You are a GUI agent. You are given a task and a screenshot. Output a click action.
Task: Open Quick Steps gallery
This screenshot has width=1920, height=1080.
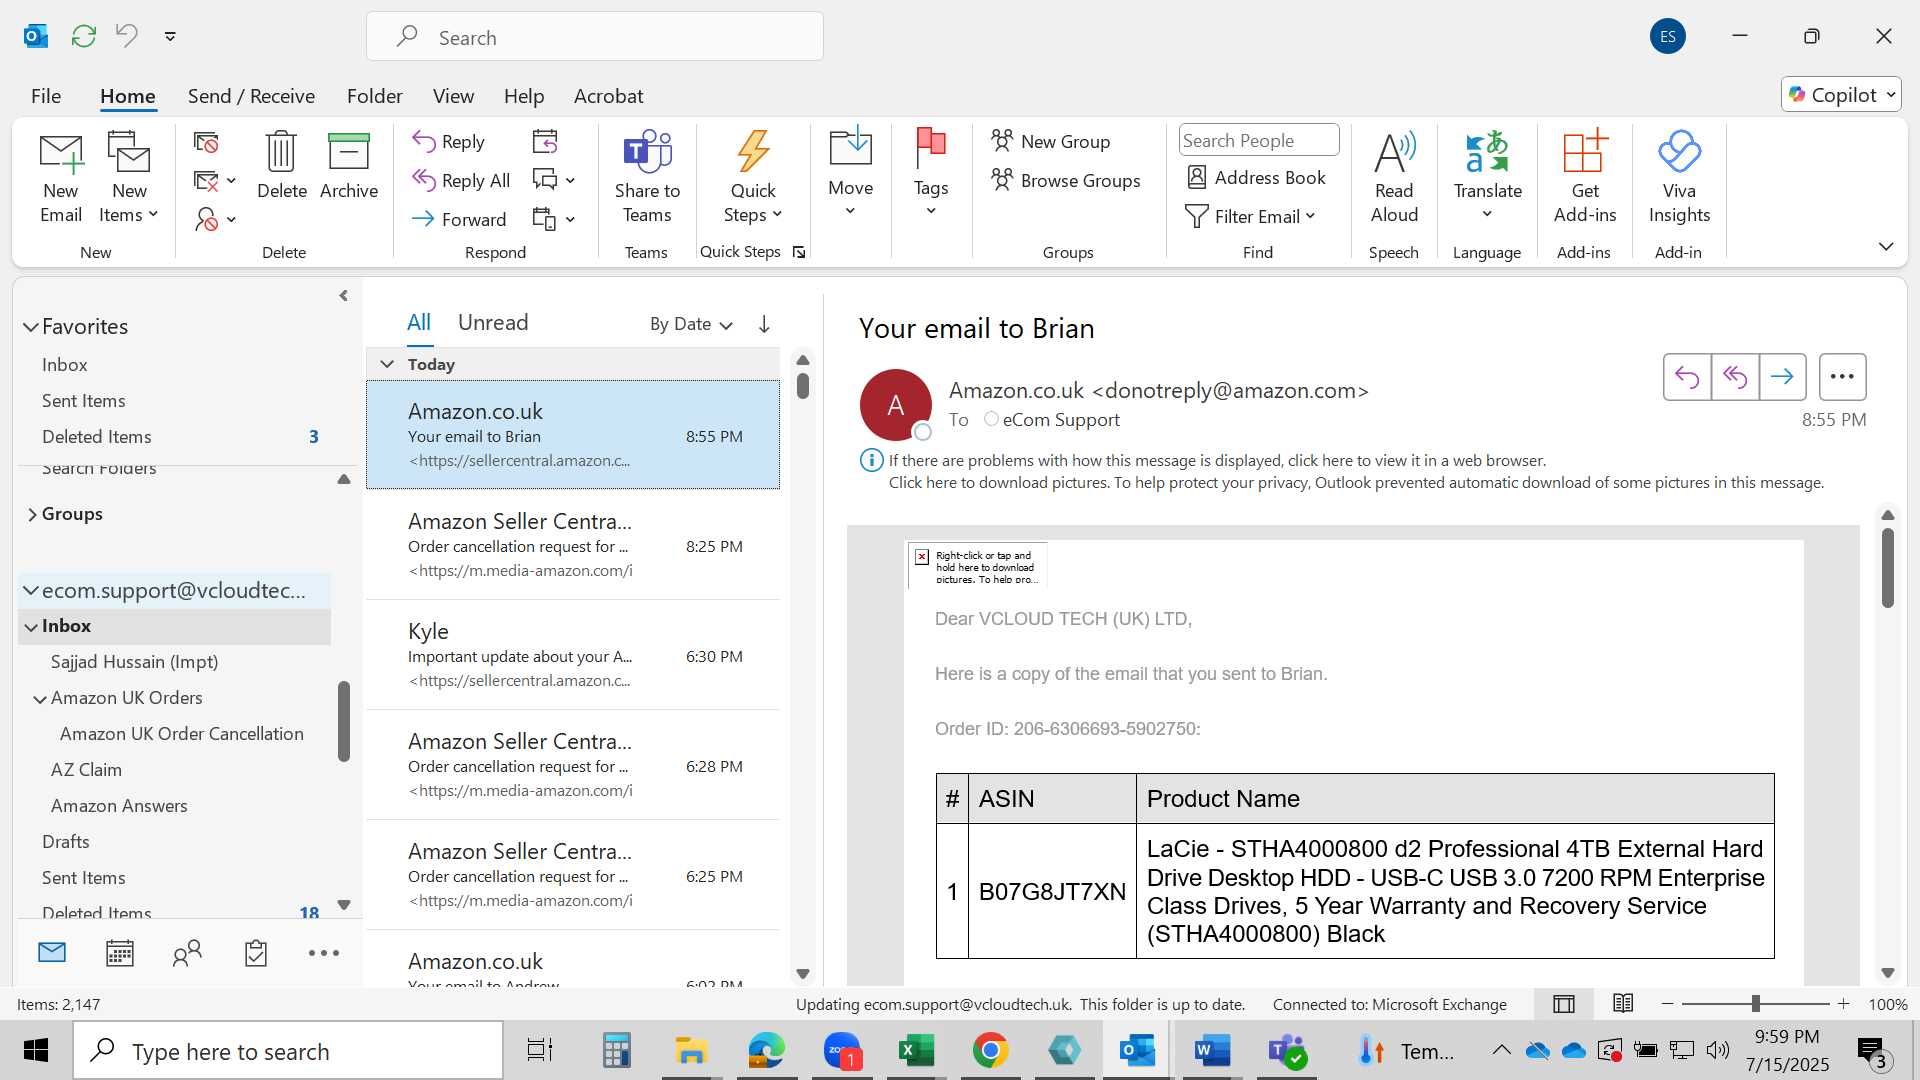753,178
